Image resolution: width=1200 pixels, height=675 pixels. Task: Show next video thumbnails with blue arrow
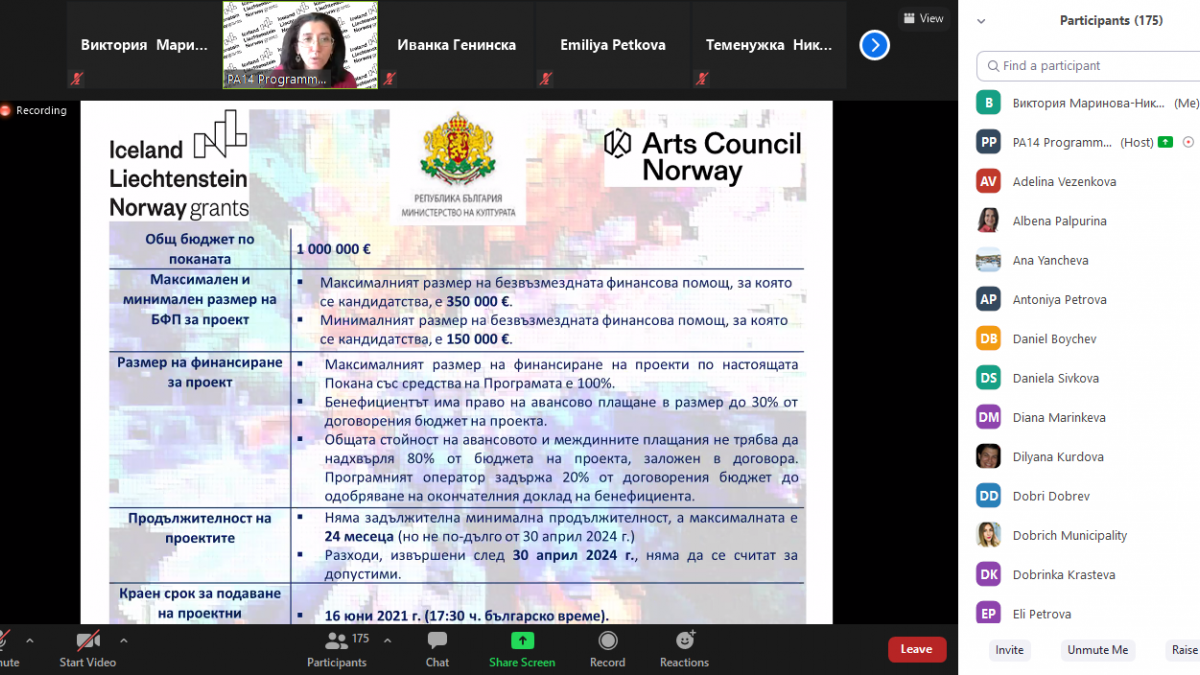click(874, 44)
